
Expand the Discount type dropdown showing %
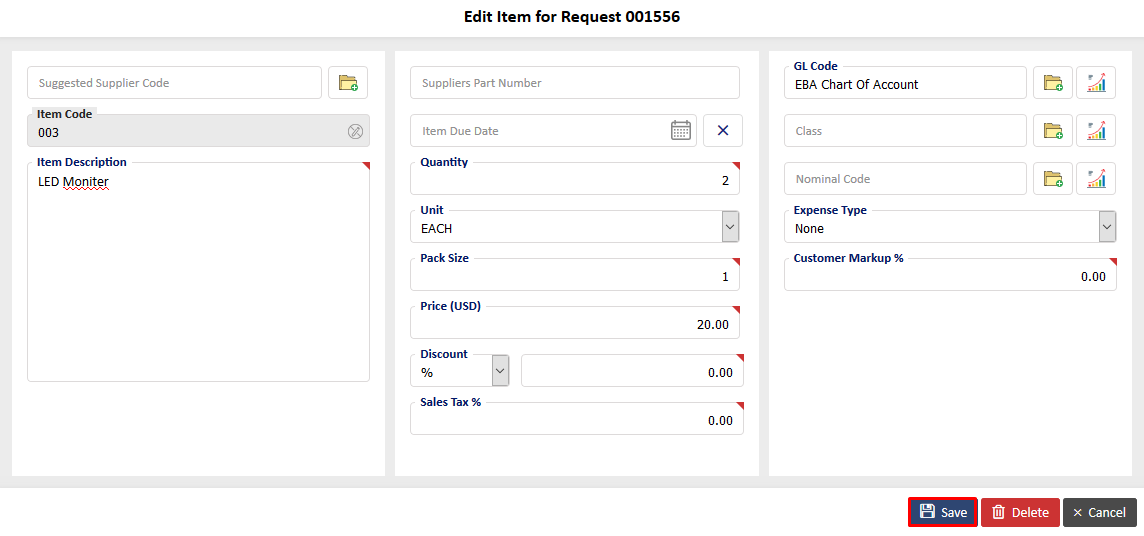coord(500,371)
